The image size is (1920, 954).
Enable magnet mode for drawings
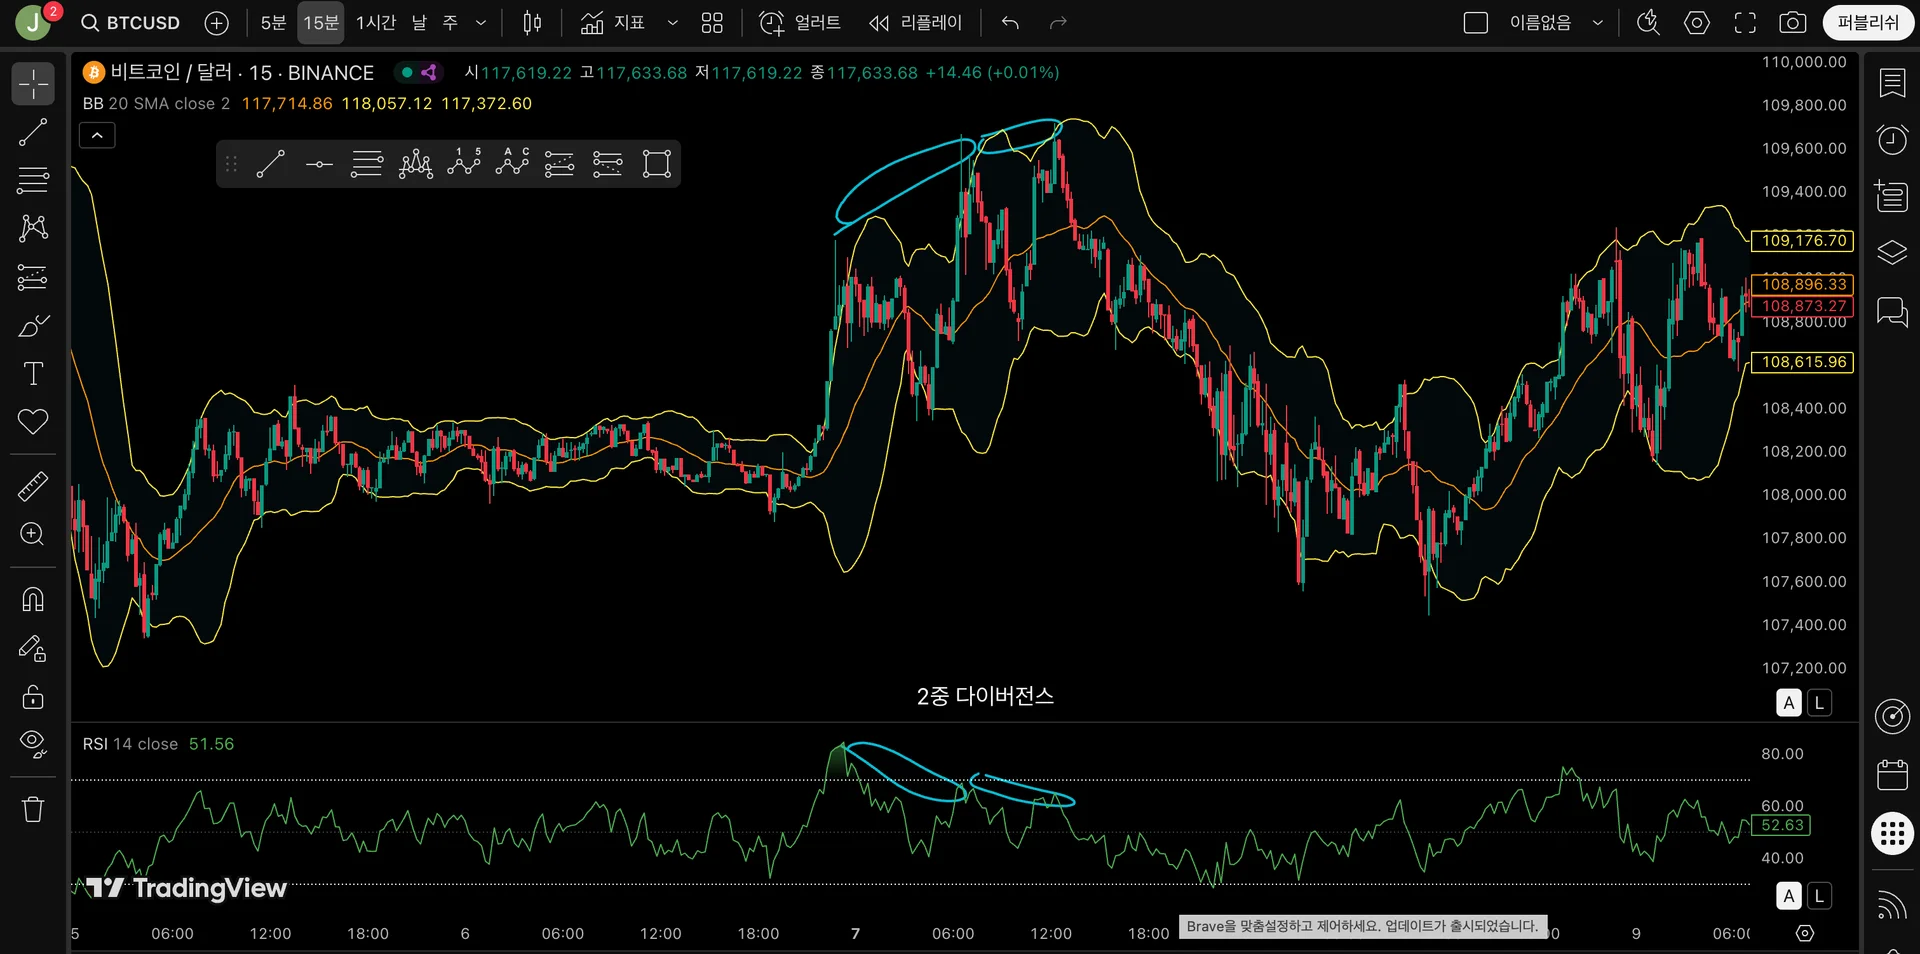pyautogui.click(x=33, y=599)
